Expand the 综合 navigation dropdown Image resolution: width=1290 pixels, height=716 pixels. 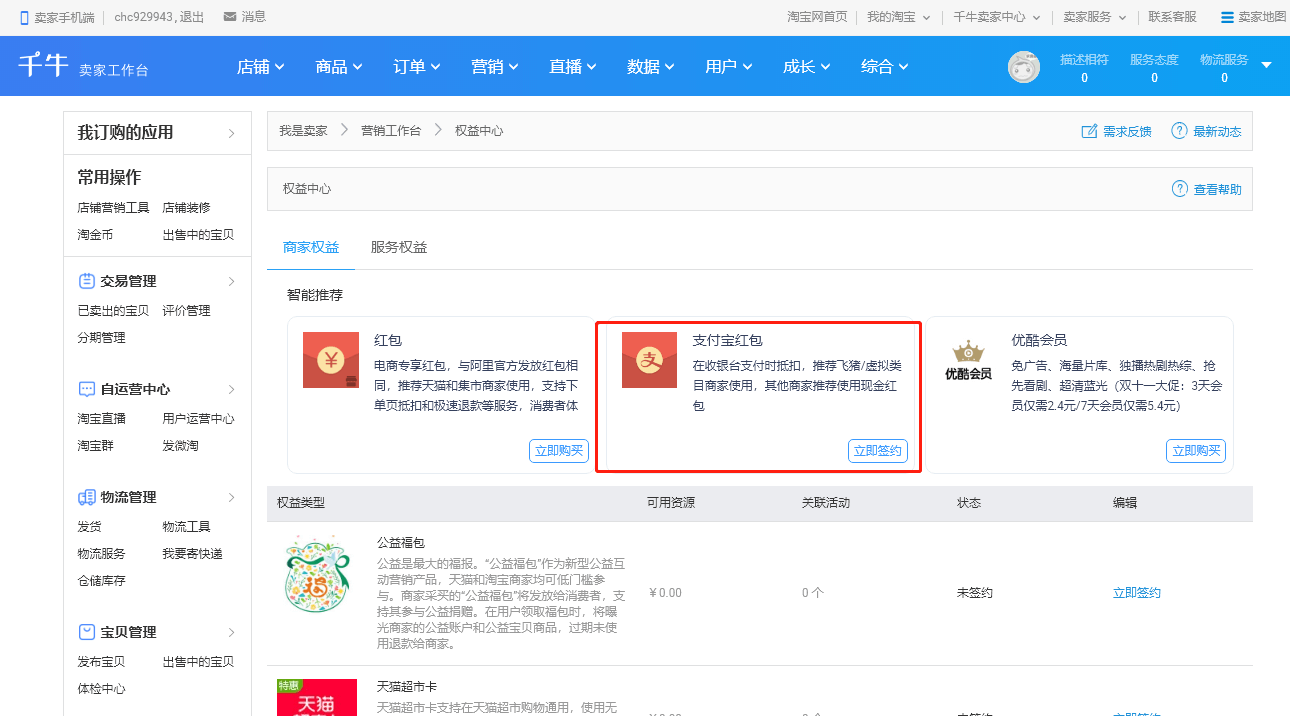(885, 67)
